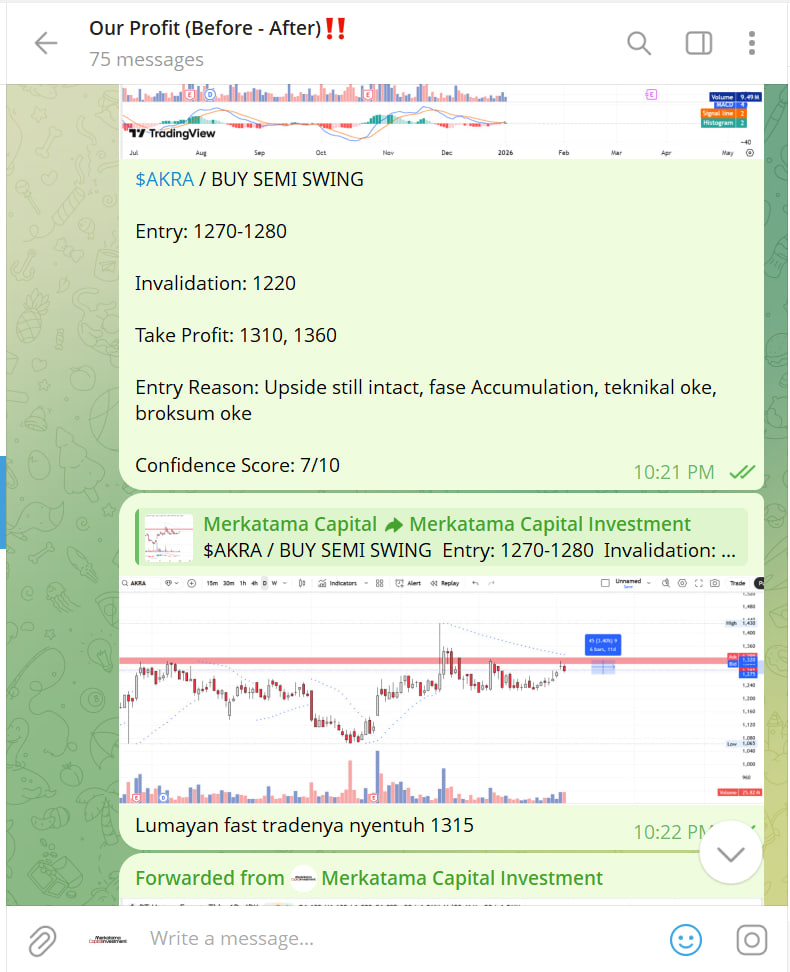Viewport: 790px width, 972px height.
Task: Click the small chart thumbnail in reply quote
Action: click(x=168, y=538)
